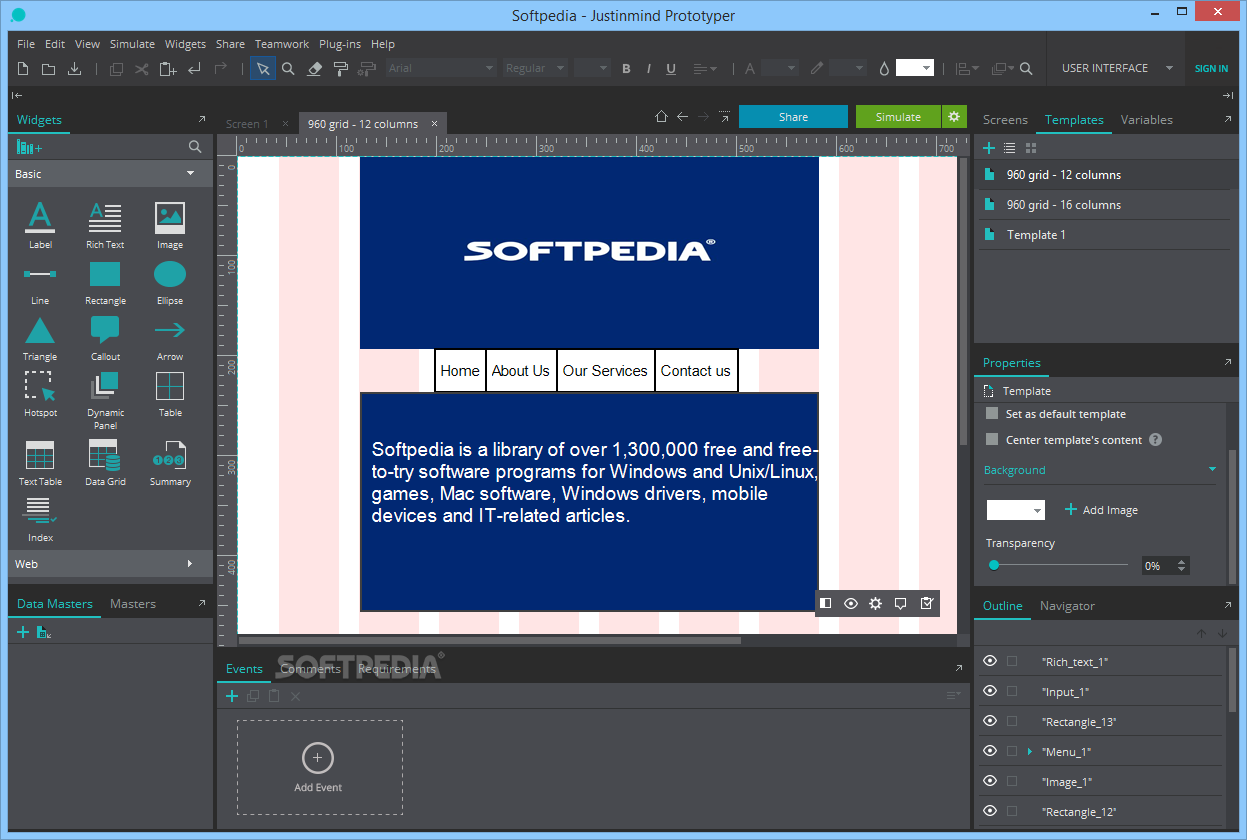
Task: Open the Teamwork menu
Action: [x=282, y=44]
